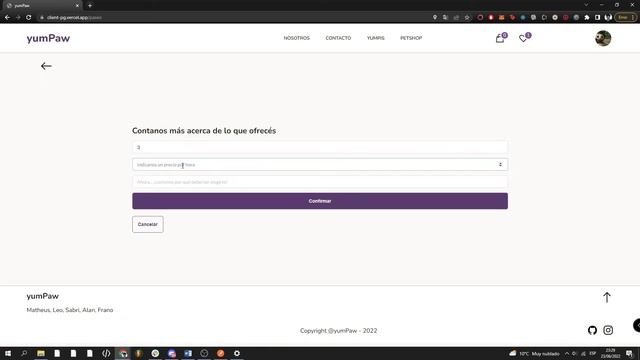Click the user profile avatar

click(603, 38)
